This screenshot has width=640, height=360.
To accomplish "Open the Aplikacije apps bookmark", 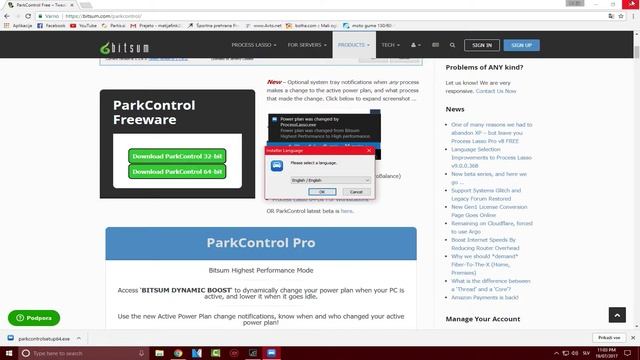I will click(18, 25).
